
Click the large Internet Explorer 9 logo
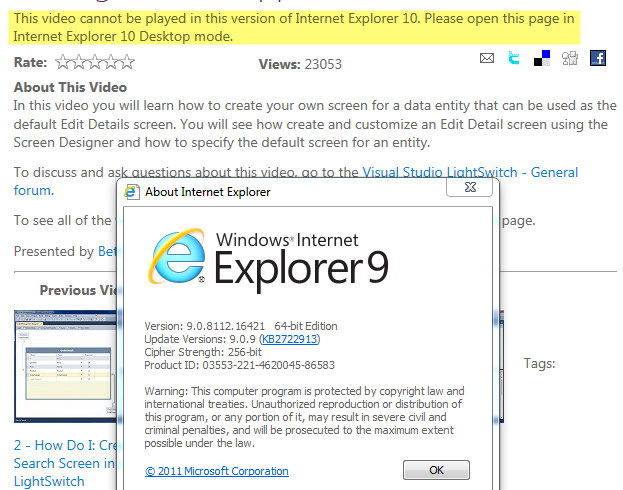[269, 261]
